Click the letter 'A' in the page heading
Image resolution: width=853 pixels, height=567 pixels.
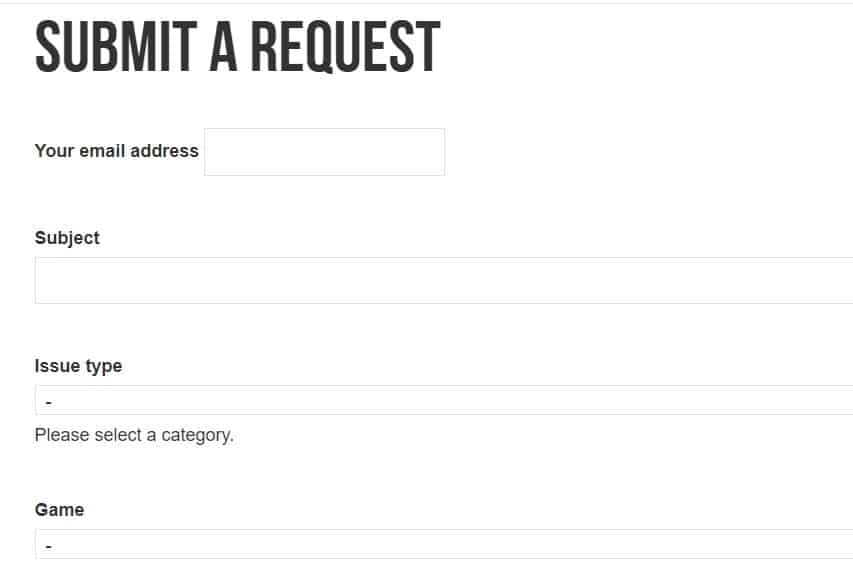[224, 46]
